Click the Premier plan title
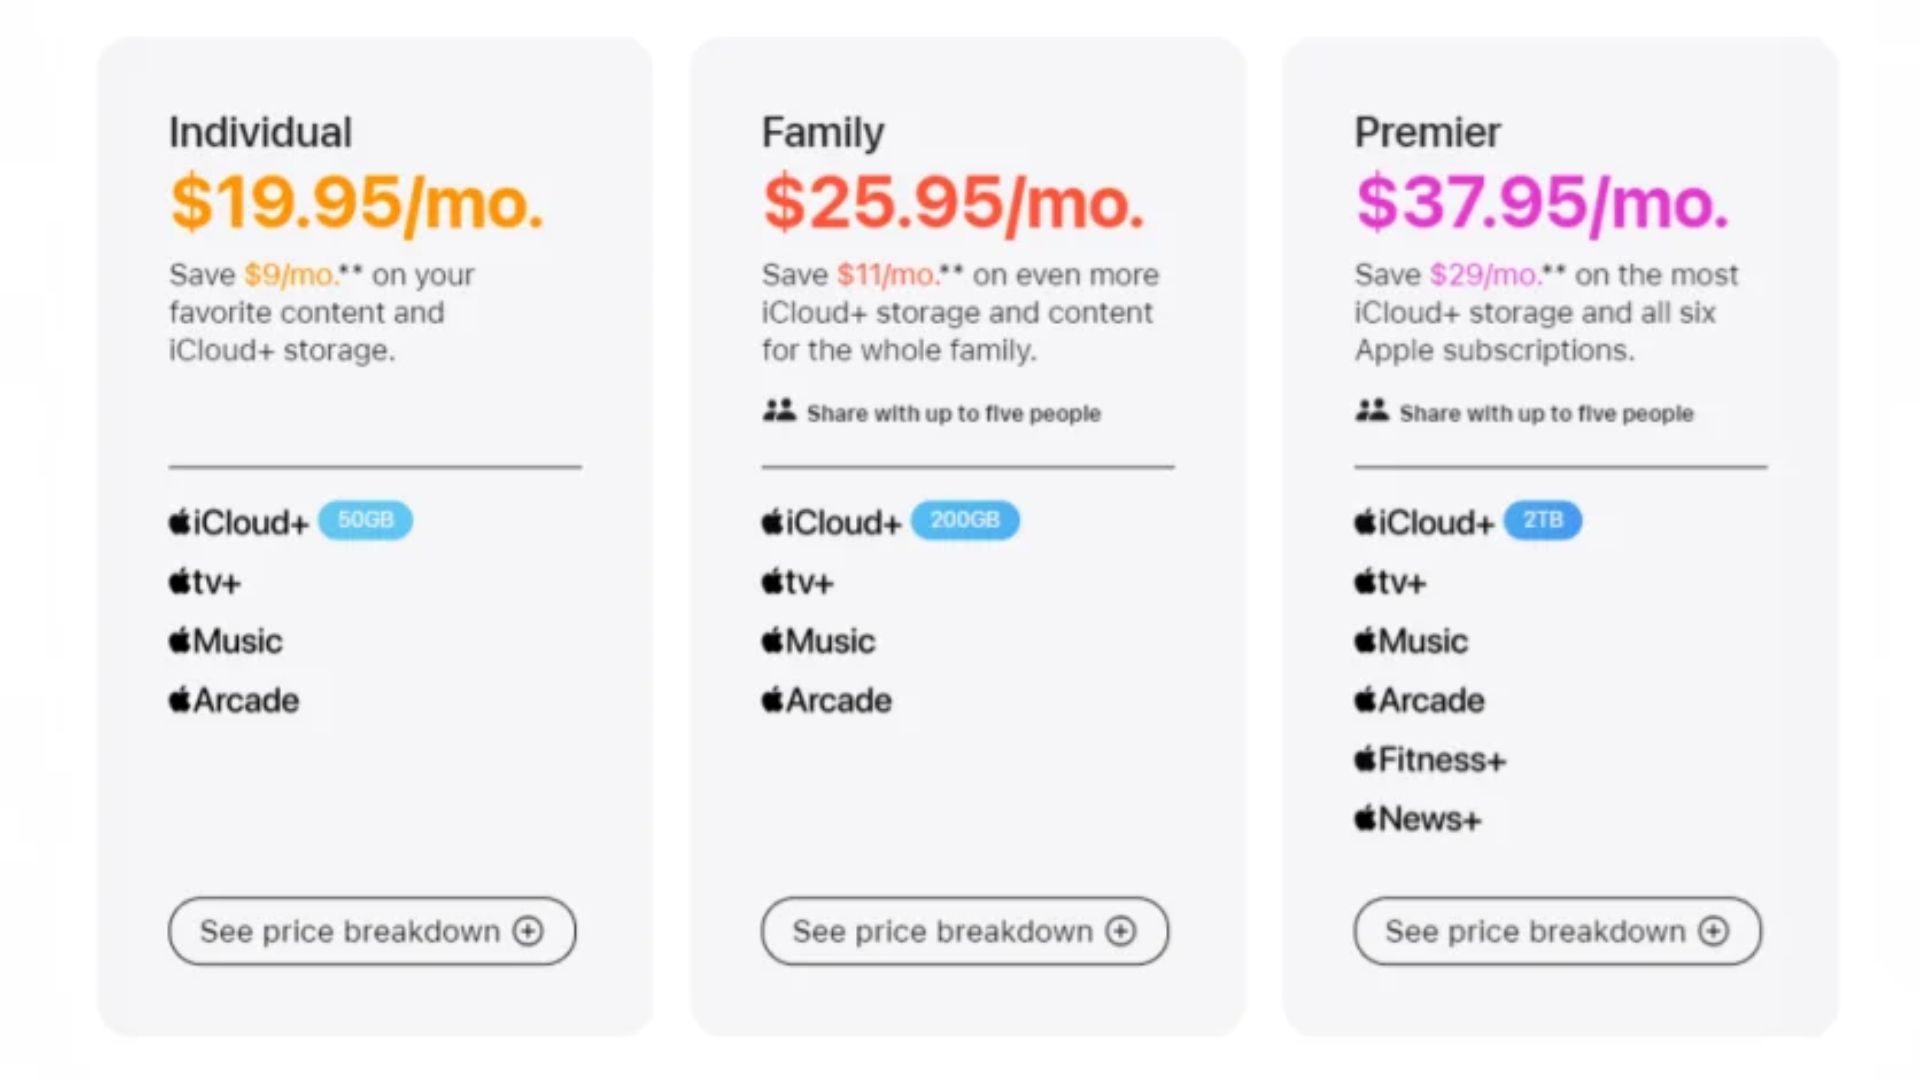Screen dimensions: 1920x1080 pos(1427,132)
